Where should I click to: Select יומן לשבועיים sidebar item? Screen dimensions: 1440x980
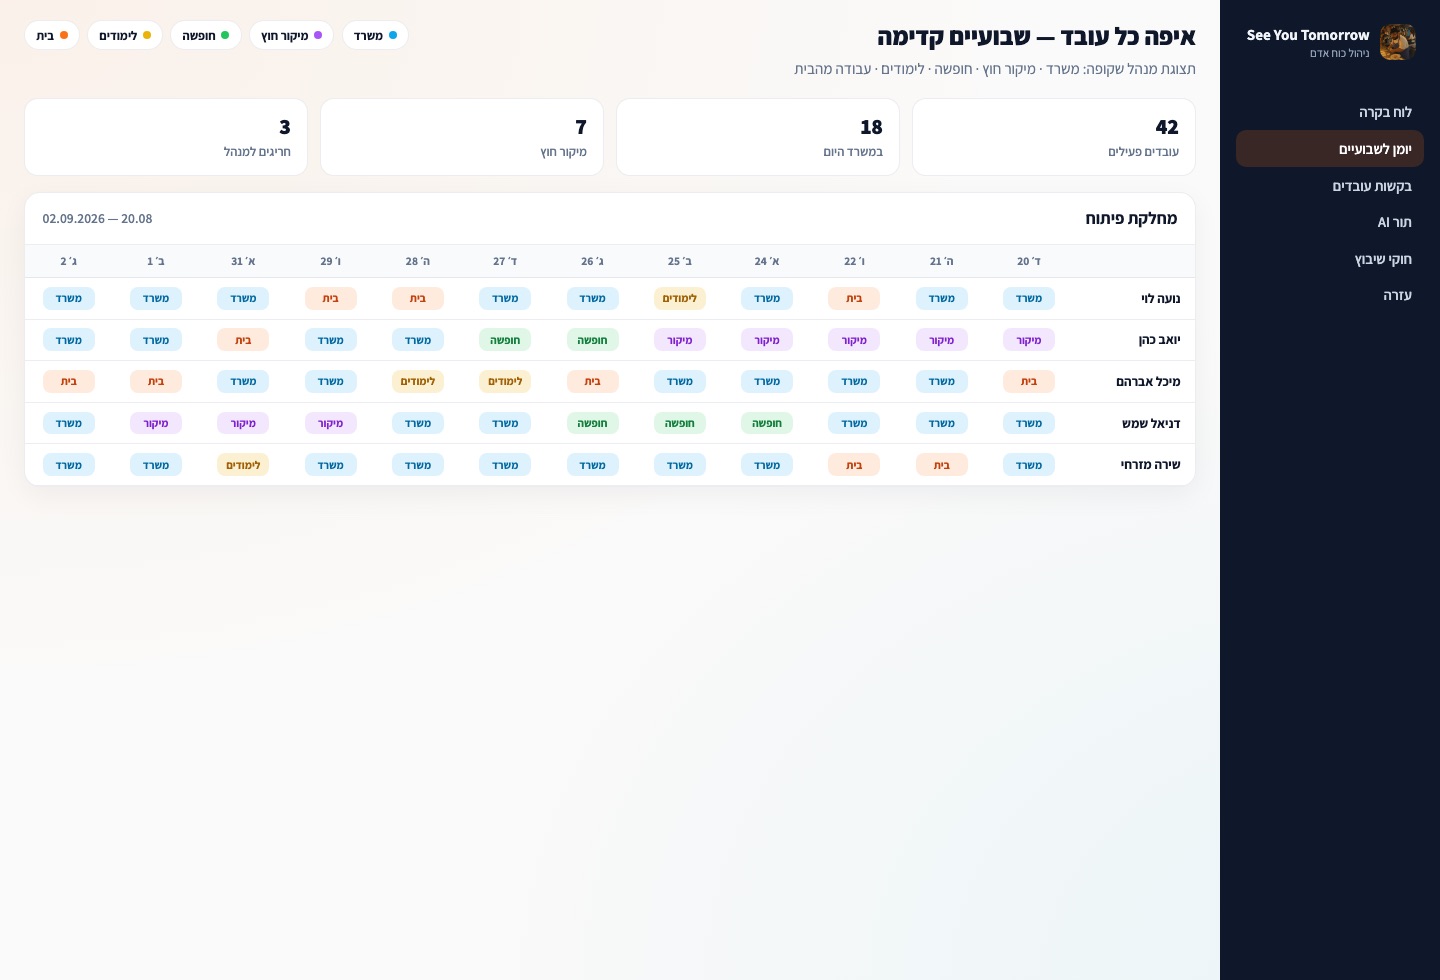click(1330, 149)
